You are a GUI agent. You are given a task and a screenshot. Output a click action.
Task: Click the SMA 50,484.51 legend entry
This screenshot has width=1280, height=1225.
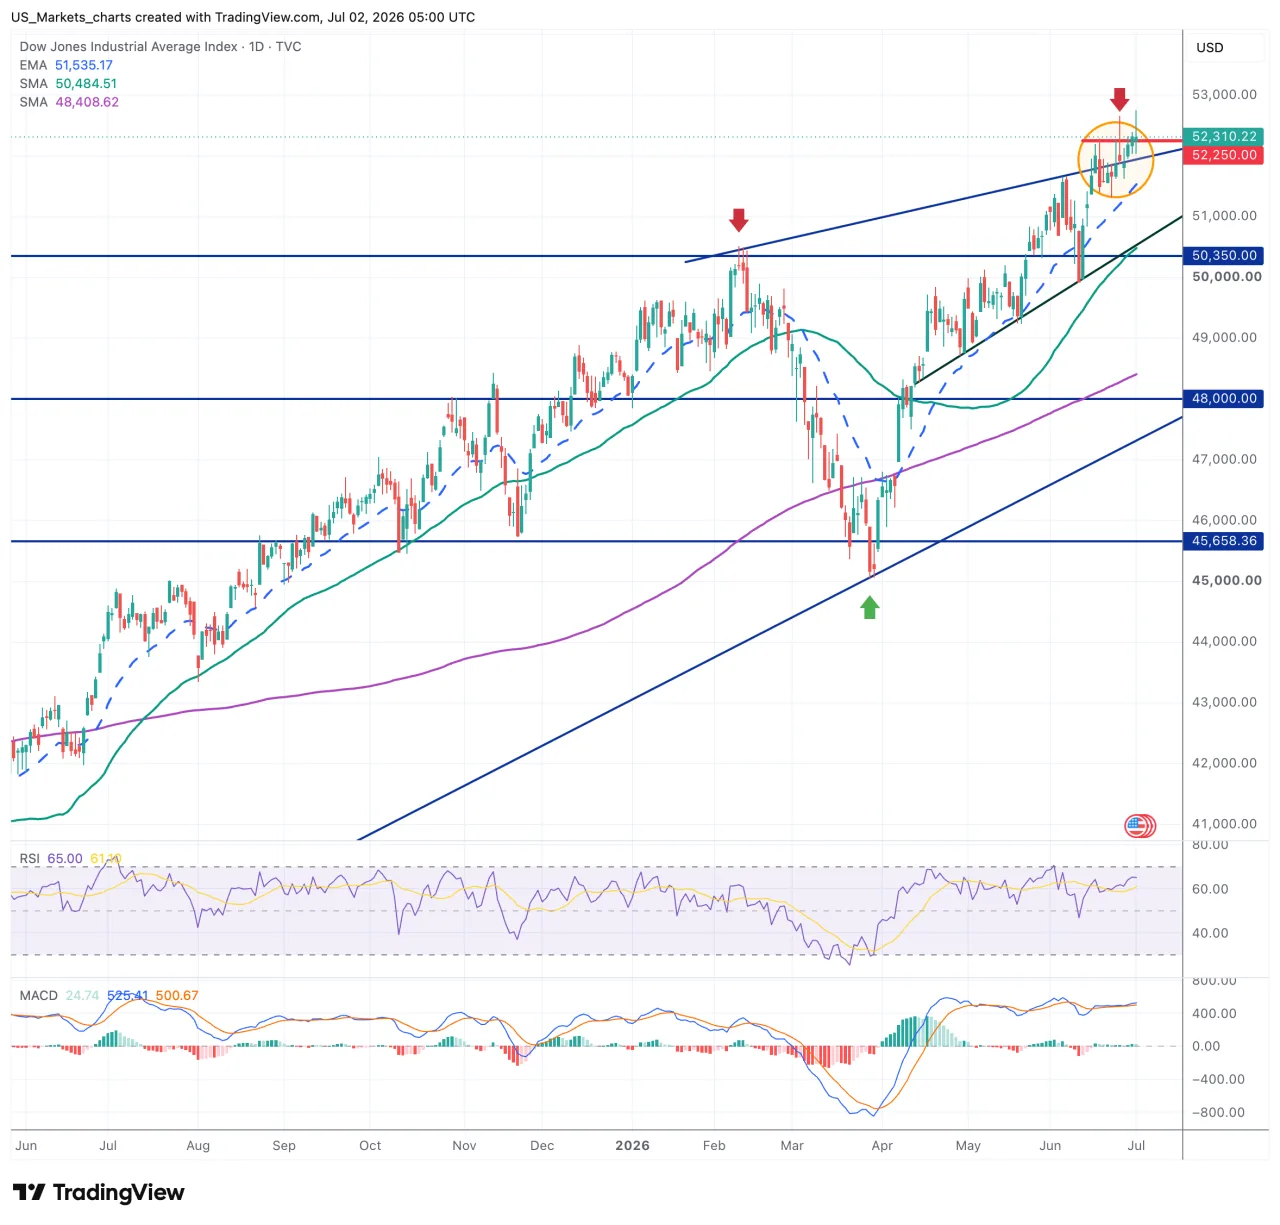click(x=68, y=84)
